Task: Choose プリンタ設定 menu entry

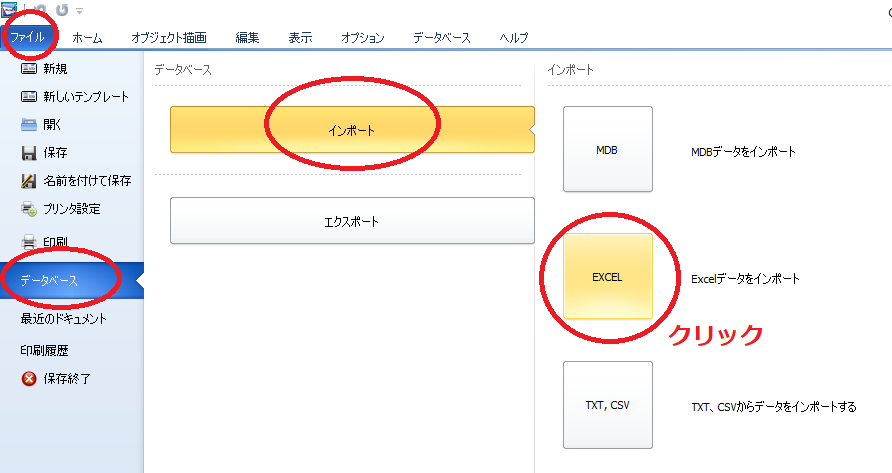Action: (72, 209)
